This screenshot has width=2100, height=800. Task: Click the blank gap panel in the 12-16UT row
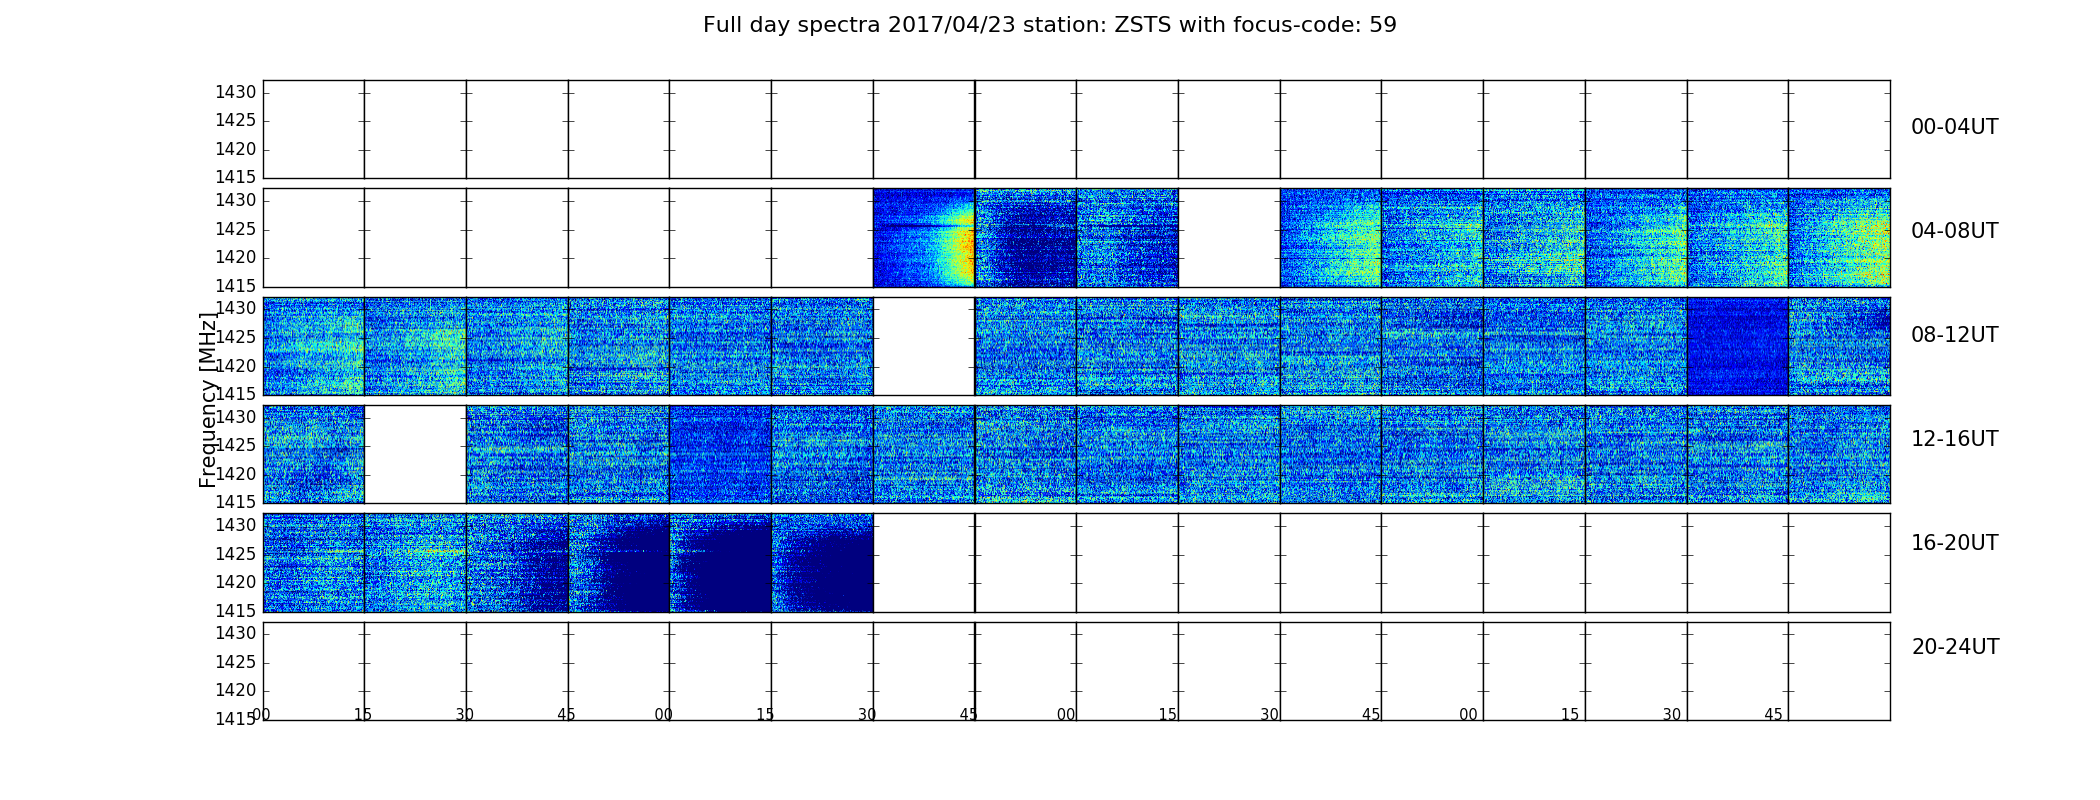(415, 454)
